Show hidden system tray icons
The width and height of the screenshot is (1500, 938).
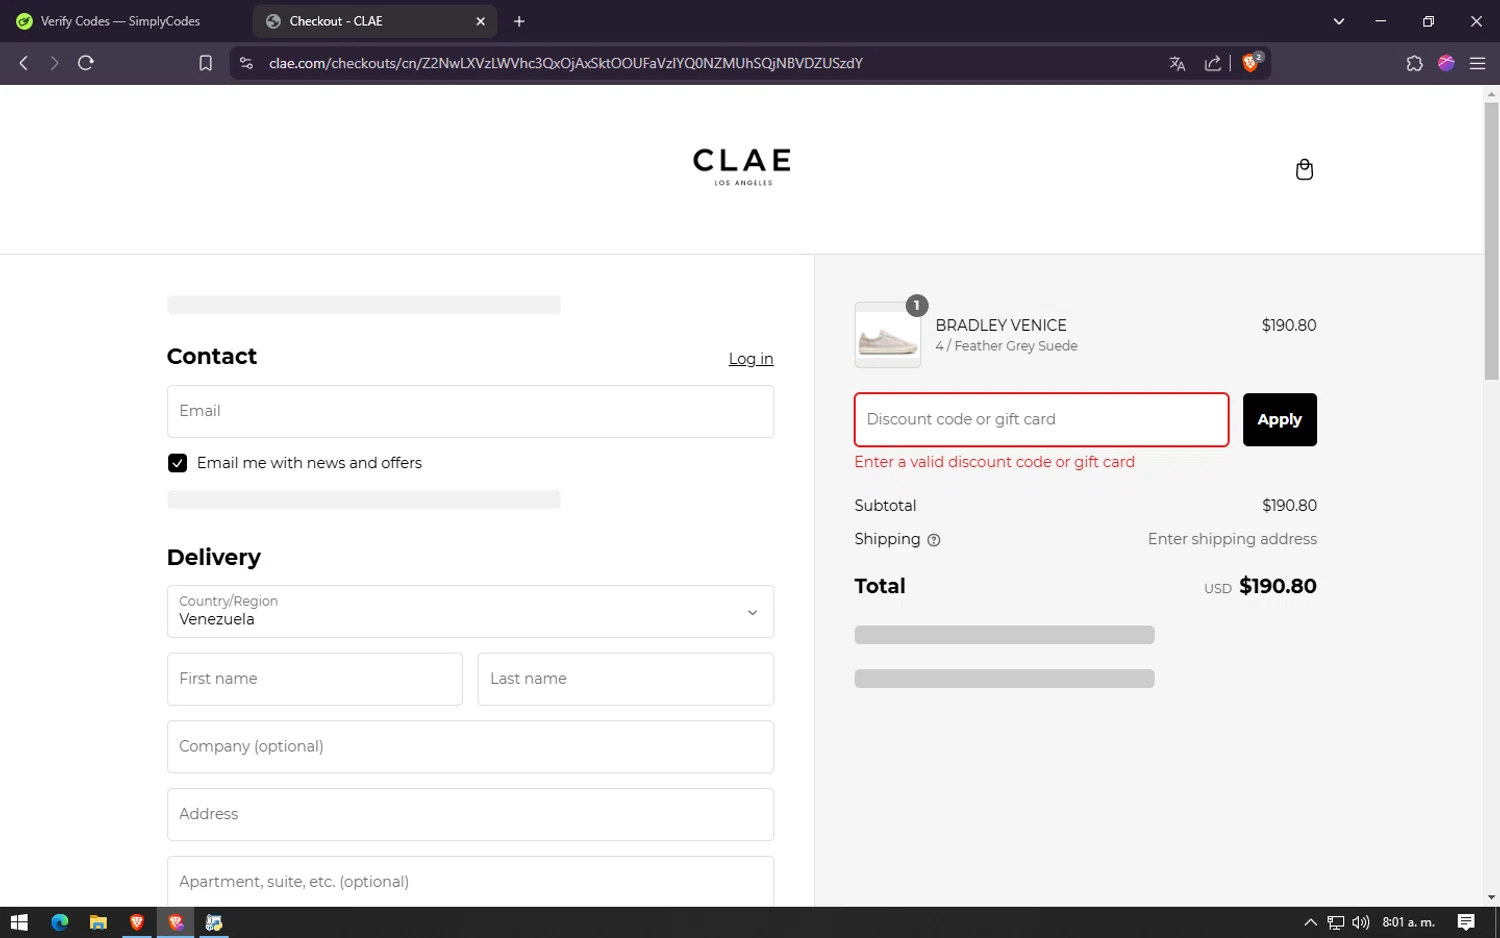click(x=1310, y=922)
